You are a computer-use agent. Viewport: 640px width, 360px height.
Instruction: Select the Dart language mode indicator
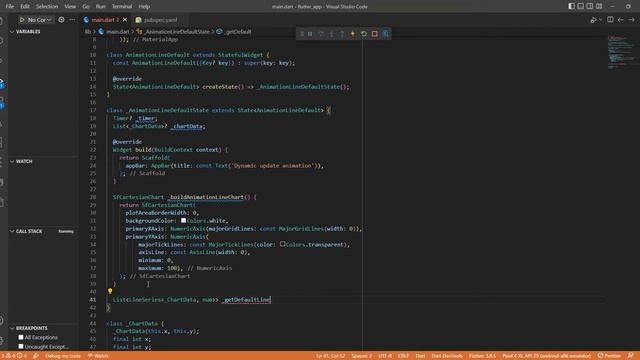[x=420, y=356]
